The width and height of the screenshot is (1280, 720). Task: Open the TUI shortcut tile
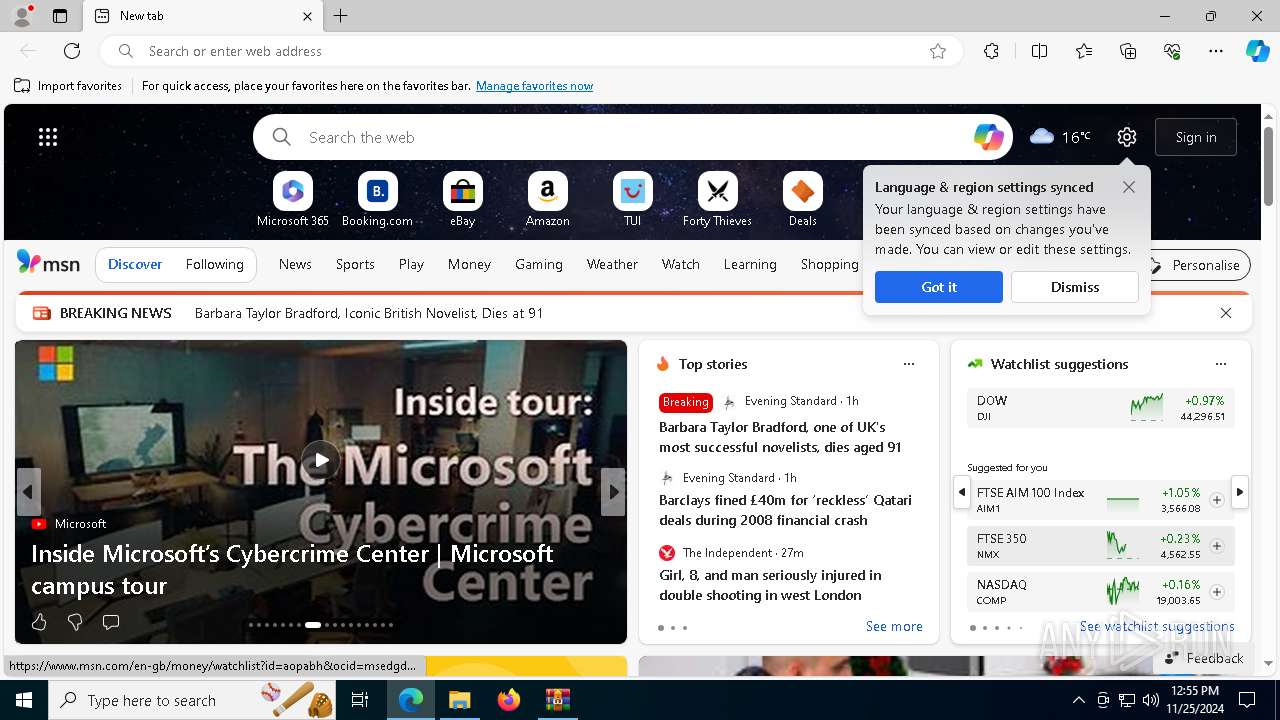pos(632,199)
